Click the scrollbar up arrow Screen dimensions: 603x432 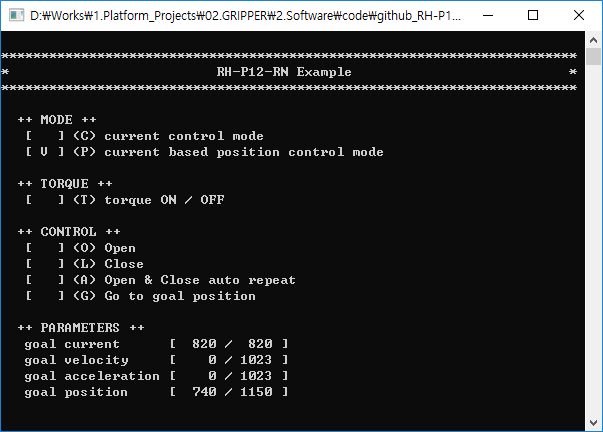coord(594,41)
